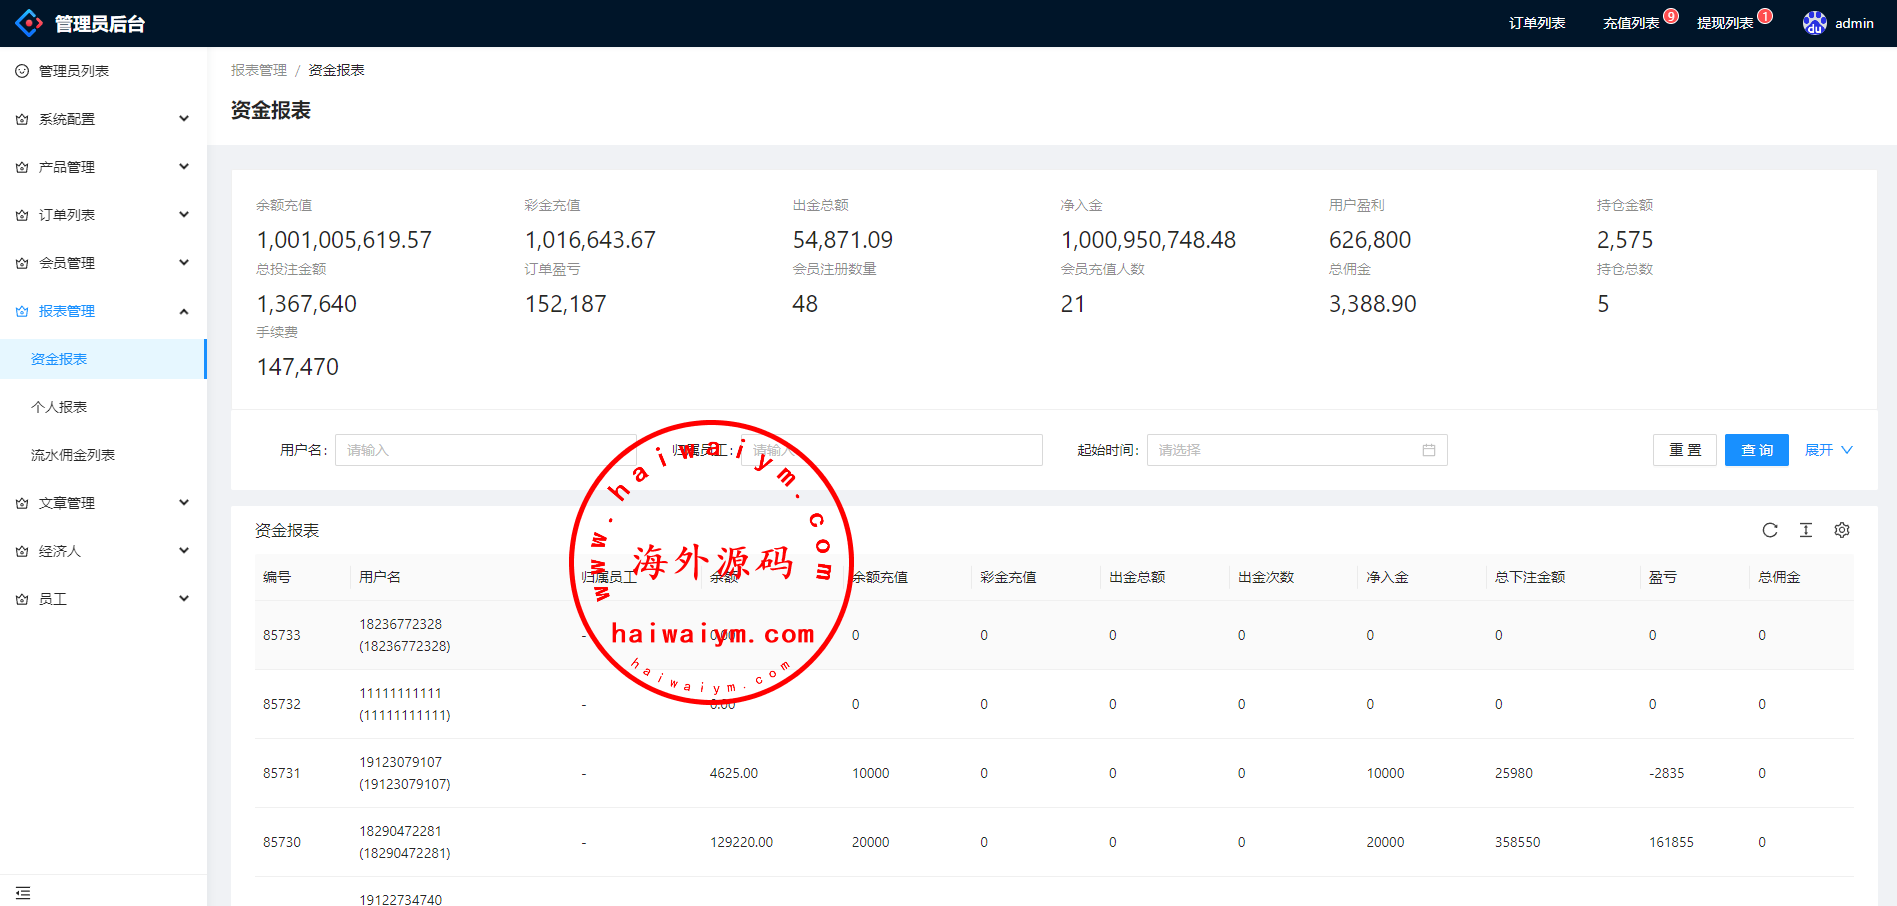Click the 查询 search button
The width and height of the screenshot is (1897, 906).
pos(1756,450)
